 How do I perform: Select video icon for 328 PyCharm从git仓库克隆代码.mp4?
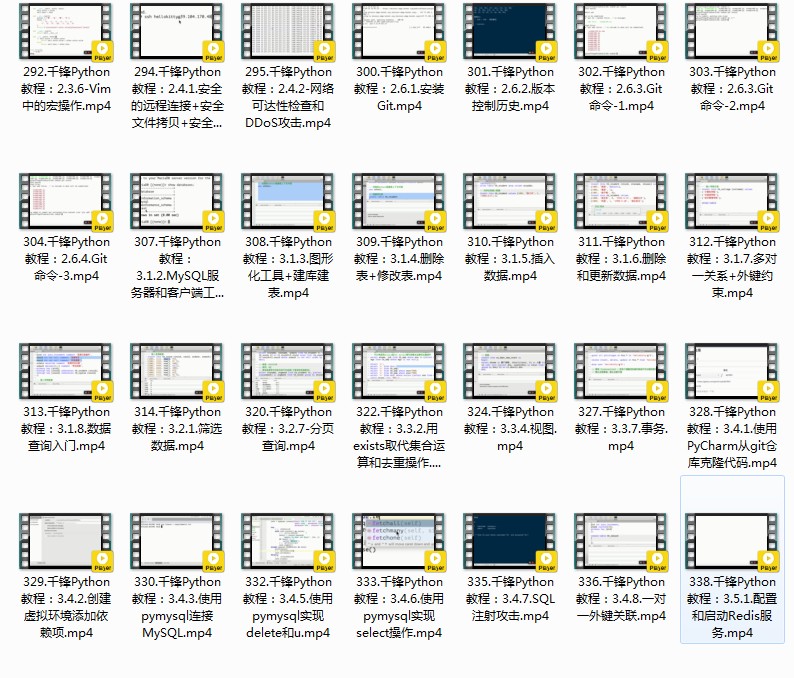coord(732,372)
